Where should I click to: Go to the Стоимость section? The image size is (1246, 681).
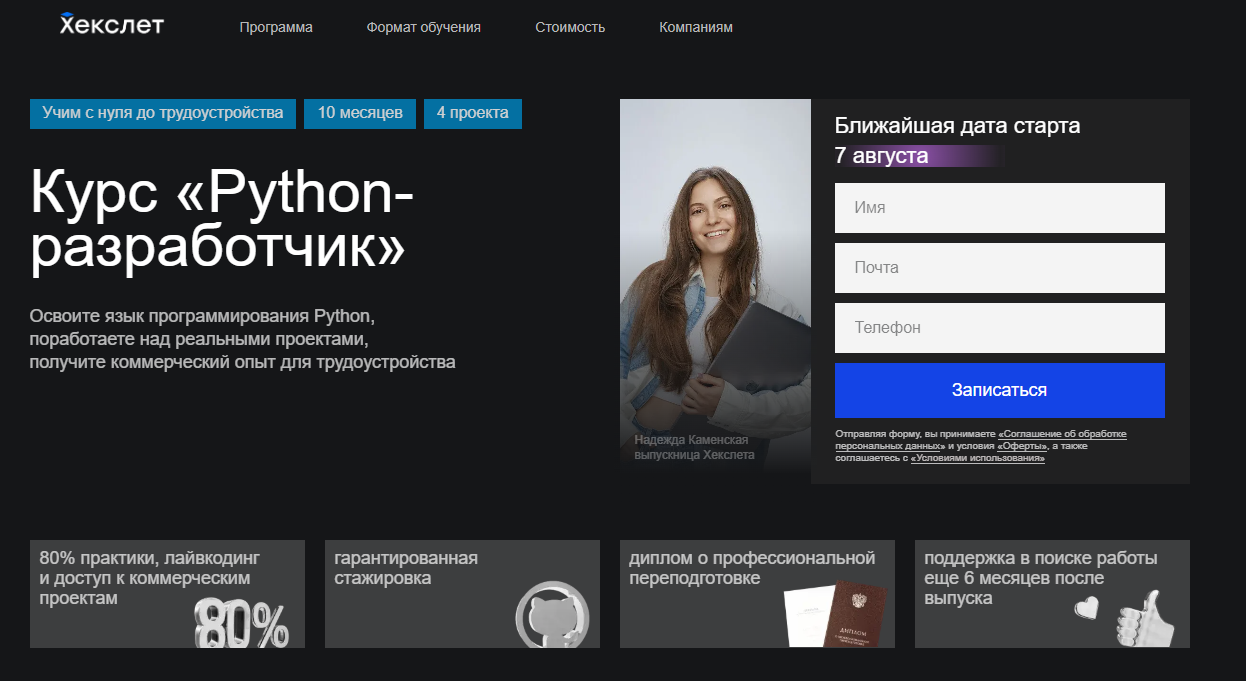click(570, 27)
